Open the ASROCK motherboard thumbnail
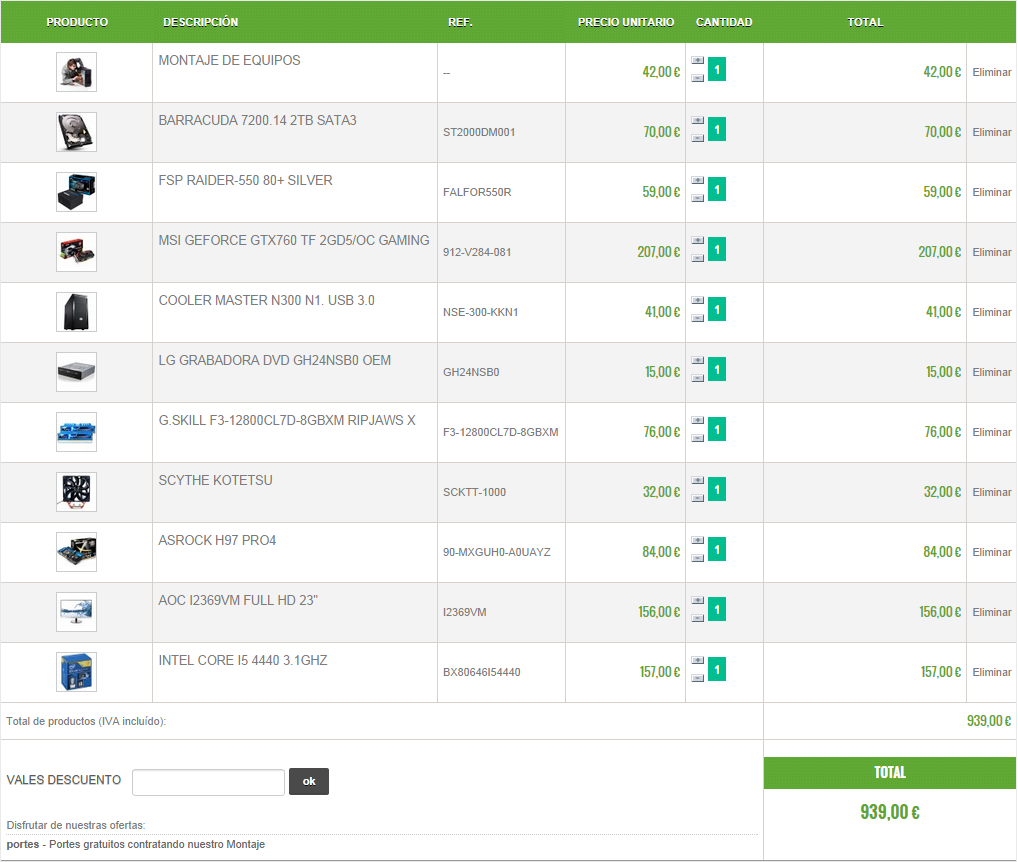1018x862 pixels. (x=77, y=552)
